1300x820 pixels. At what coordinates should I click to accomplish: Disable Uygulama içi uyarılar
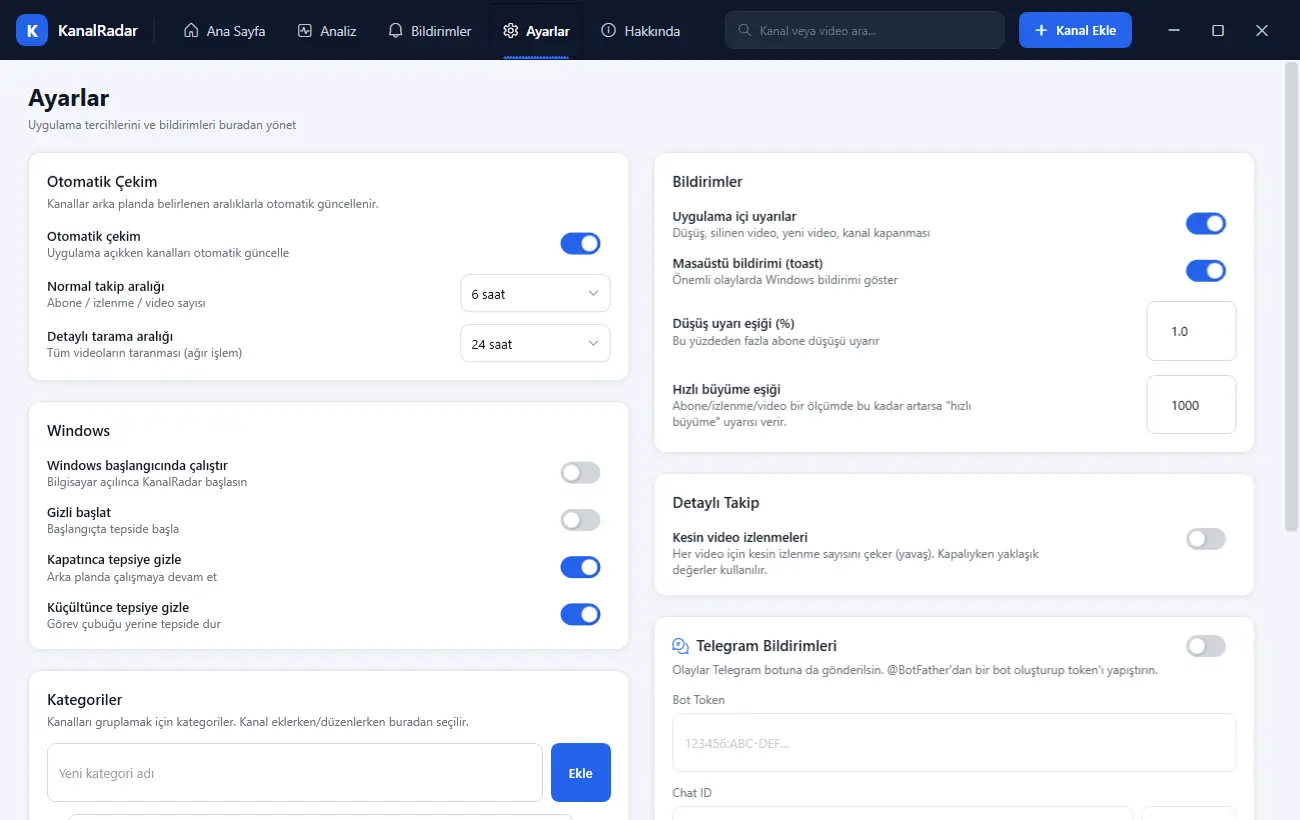(1206, 224)
